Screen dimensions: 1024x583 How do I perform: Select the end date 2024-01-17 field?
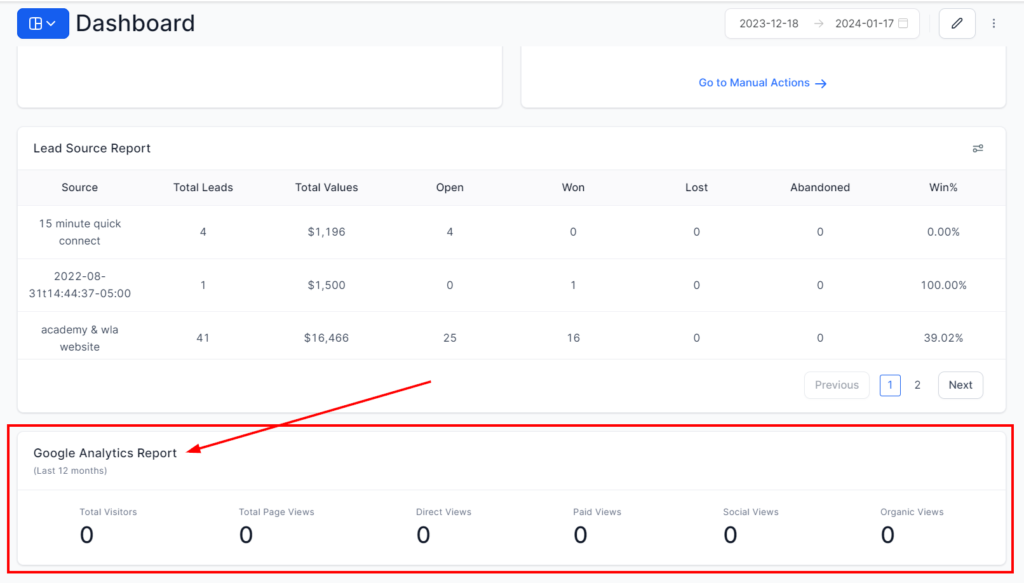[x=864, y=23]
